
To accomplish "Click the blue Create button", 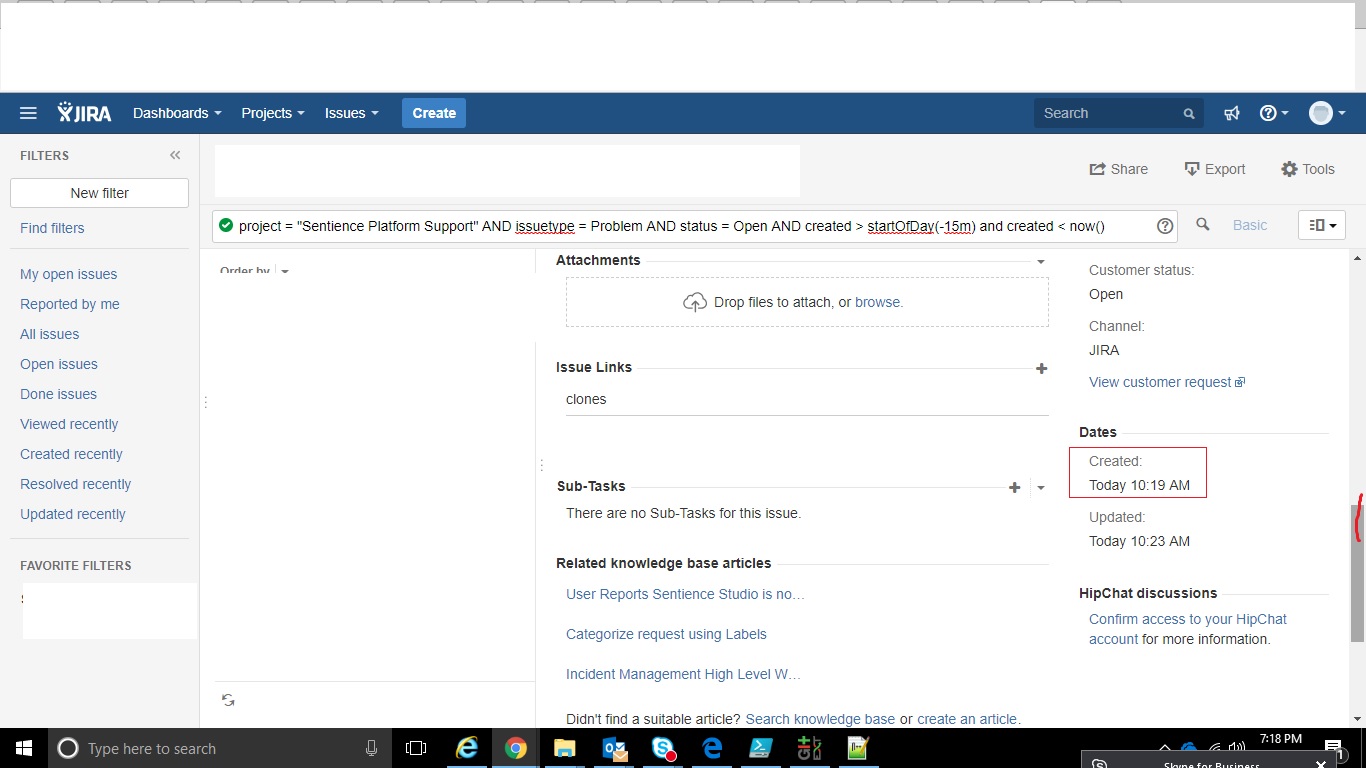I will pyautogui.click(x=434, y=113).
